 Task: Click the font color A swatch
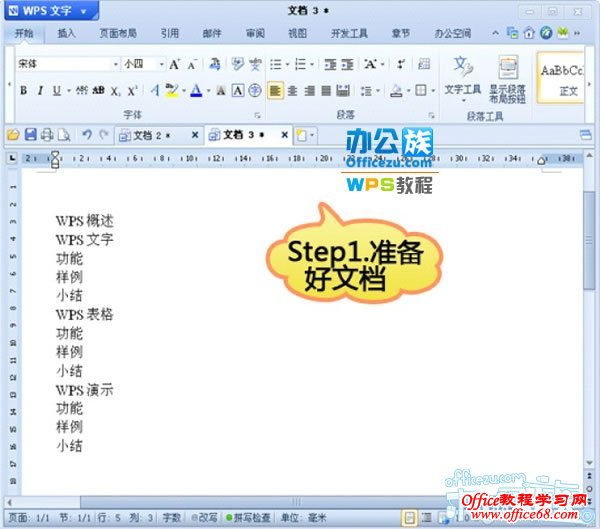(196, 91)
